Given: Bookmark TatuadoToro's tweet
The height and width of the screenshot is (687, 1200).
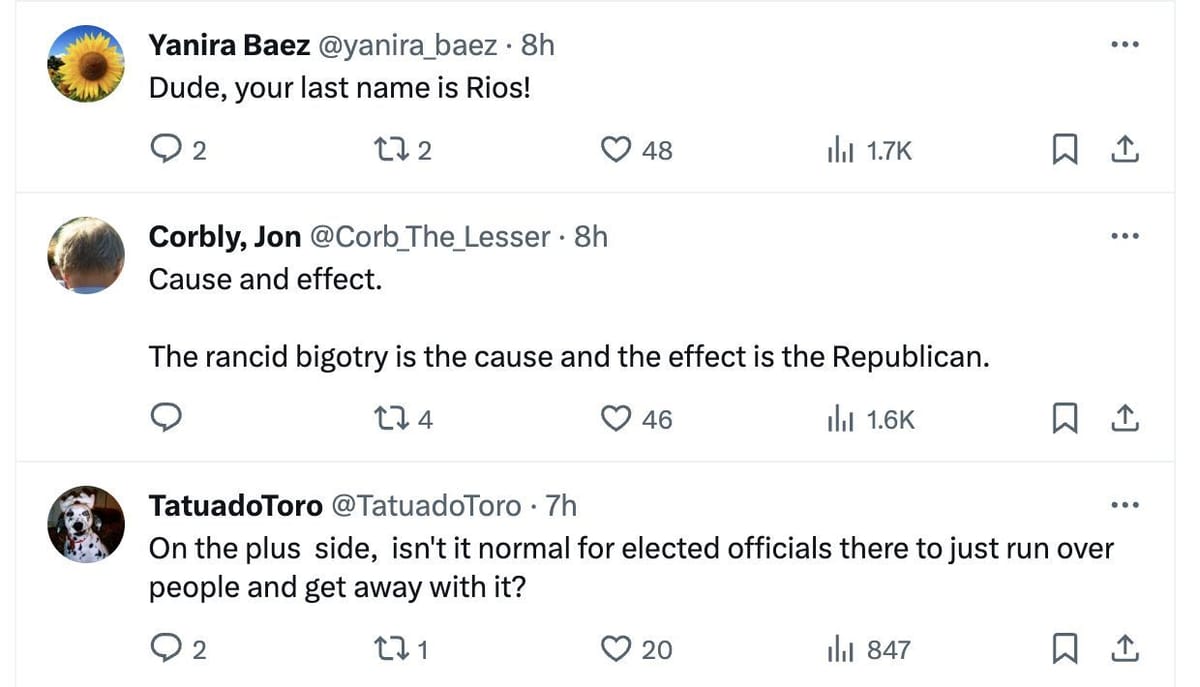Looking at the screenshot, I should click(1064, 649).
